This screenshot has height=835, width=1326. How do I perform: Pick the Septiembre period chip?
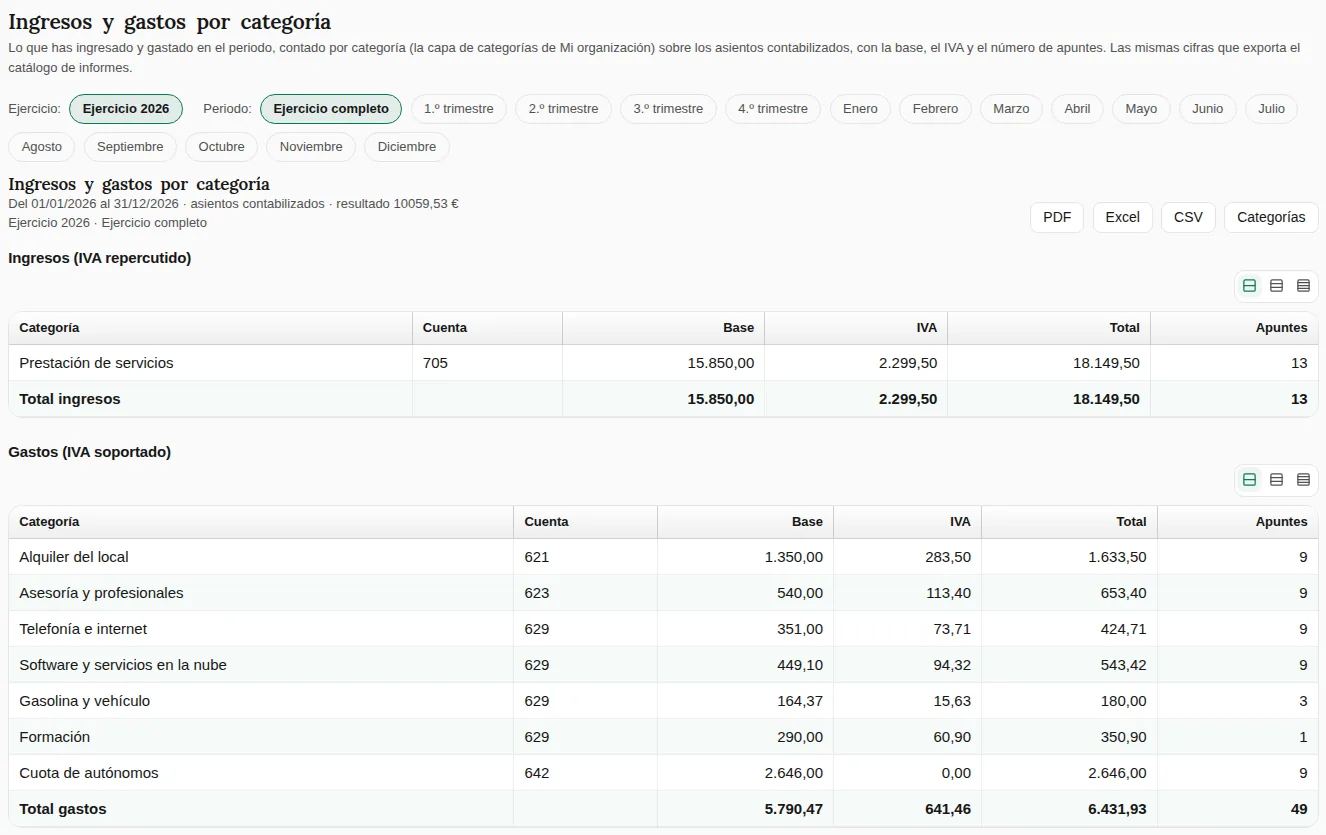point(130,147)
